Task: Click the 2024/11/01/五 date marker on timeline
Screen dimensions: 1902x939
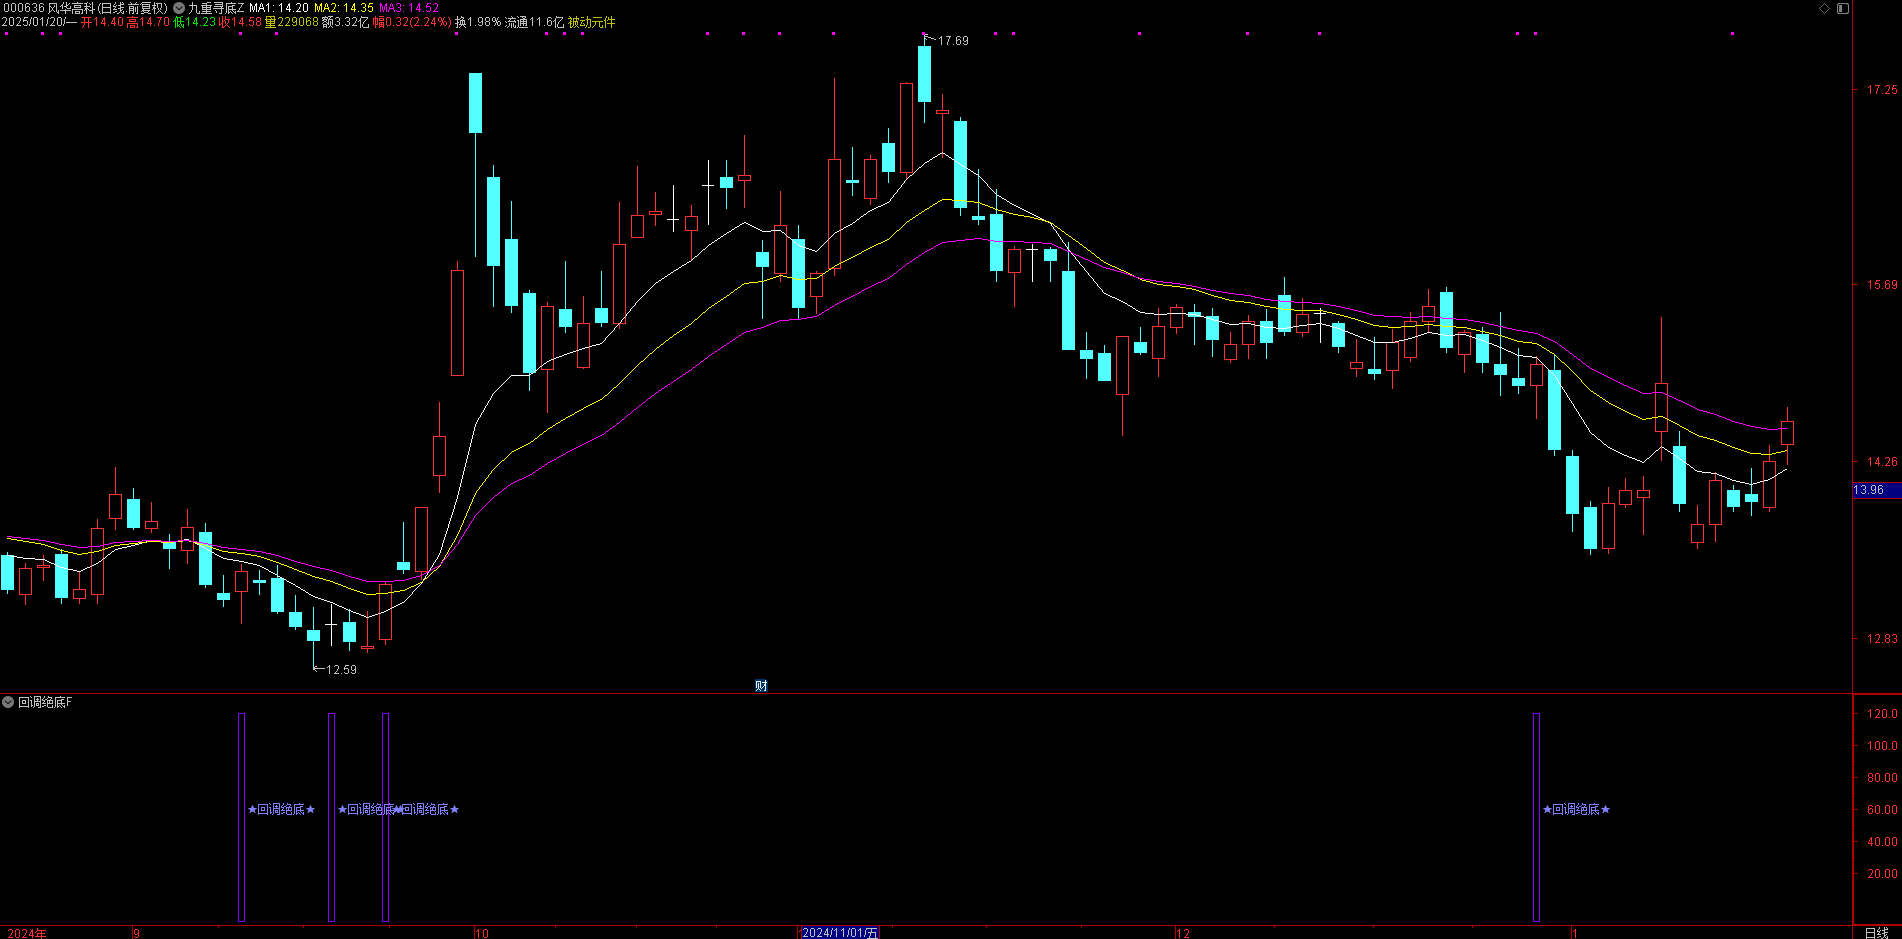Action: click(x=840, y=933)
